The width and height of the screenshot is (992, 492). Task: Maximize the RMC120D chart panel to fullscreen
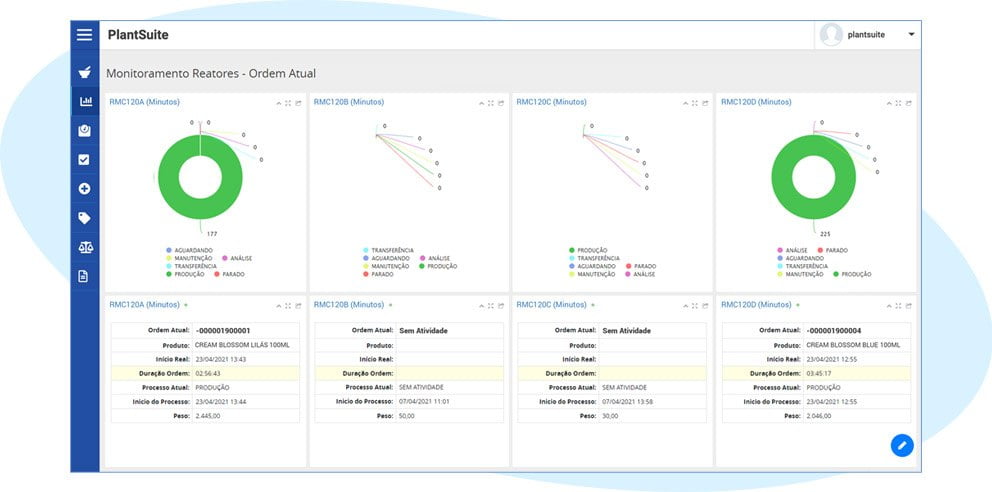[x=898, y=103]
